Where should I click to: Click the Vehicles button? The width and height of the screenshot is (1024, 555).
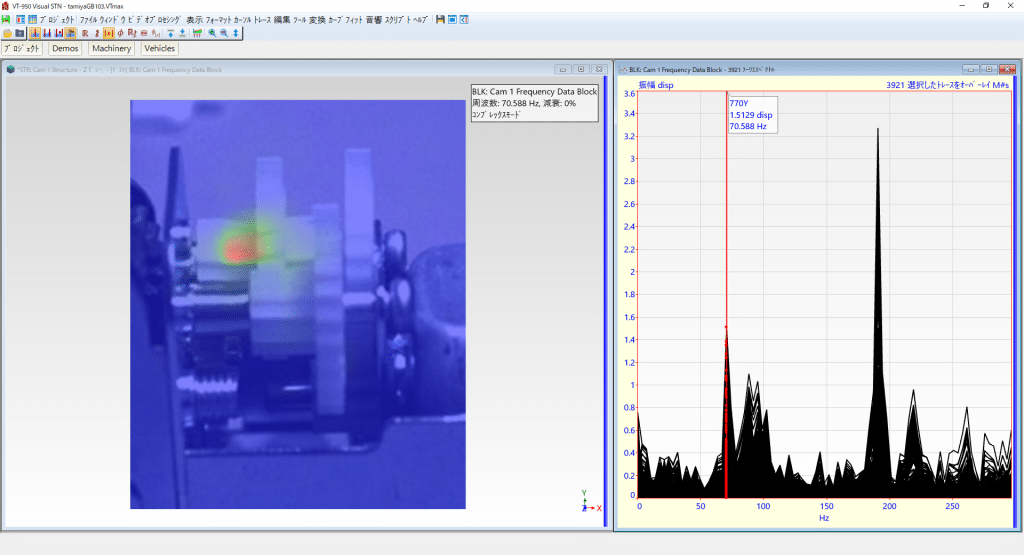click(159, 48)
